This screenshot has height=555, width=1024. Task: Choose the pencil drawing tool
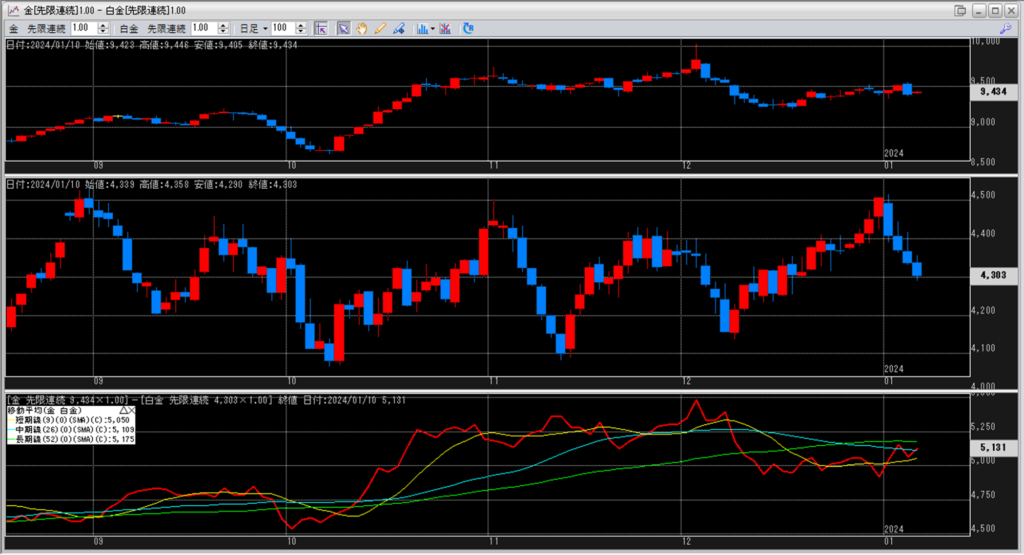point(380,28)
